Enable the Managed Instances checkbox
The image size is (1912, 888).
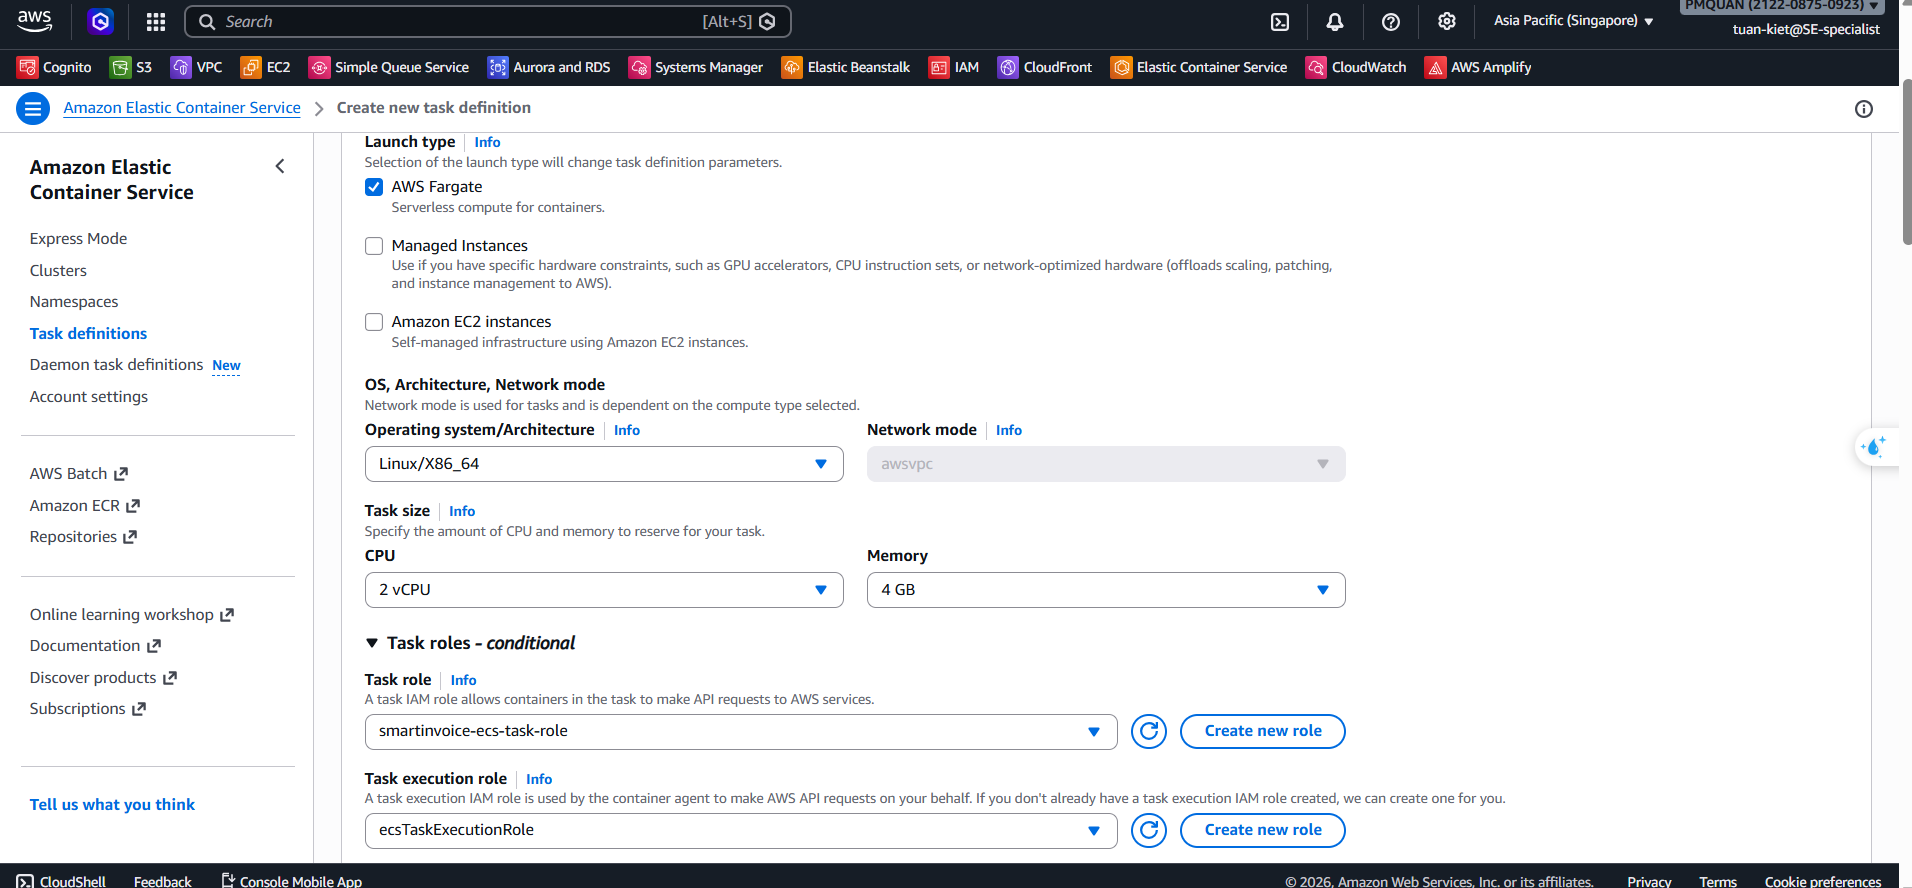pos(374,246)
